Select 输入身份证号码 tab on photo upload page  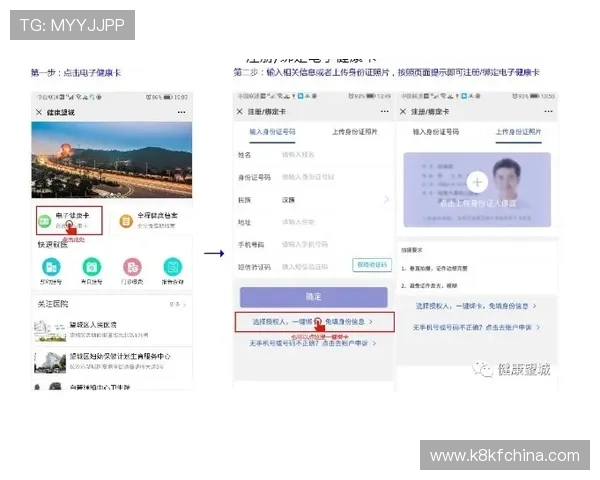[436, 132]
